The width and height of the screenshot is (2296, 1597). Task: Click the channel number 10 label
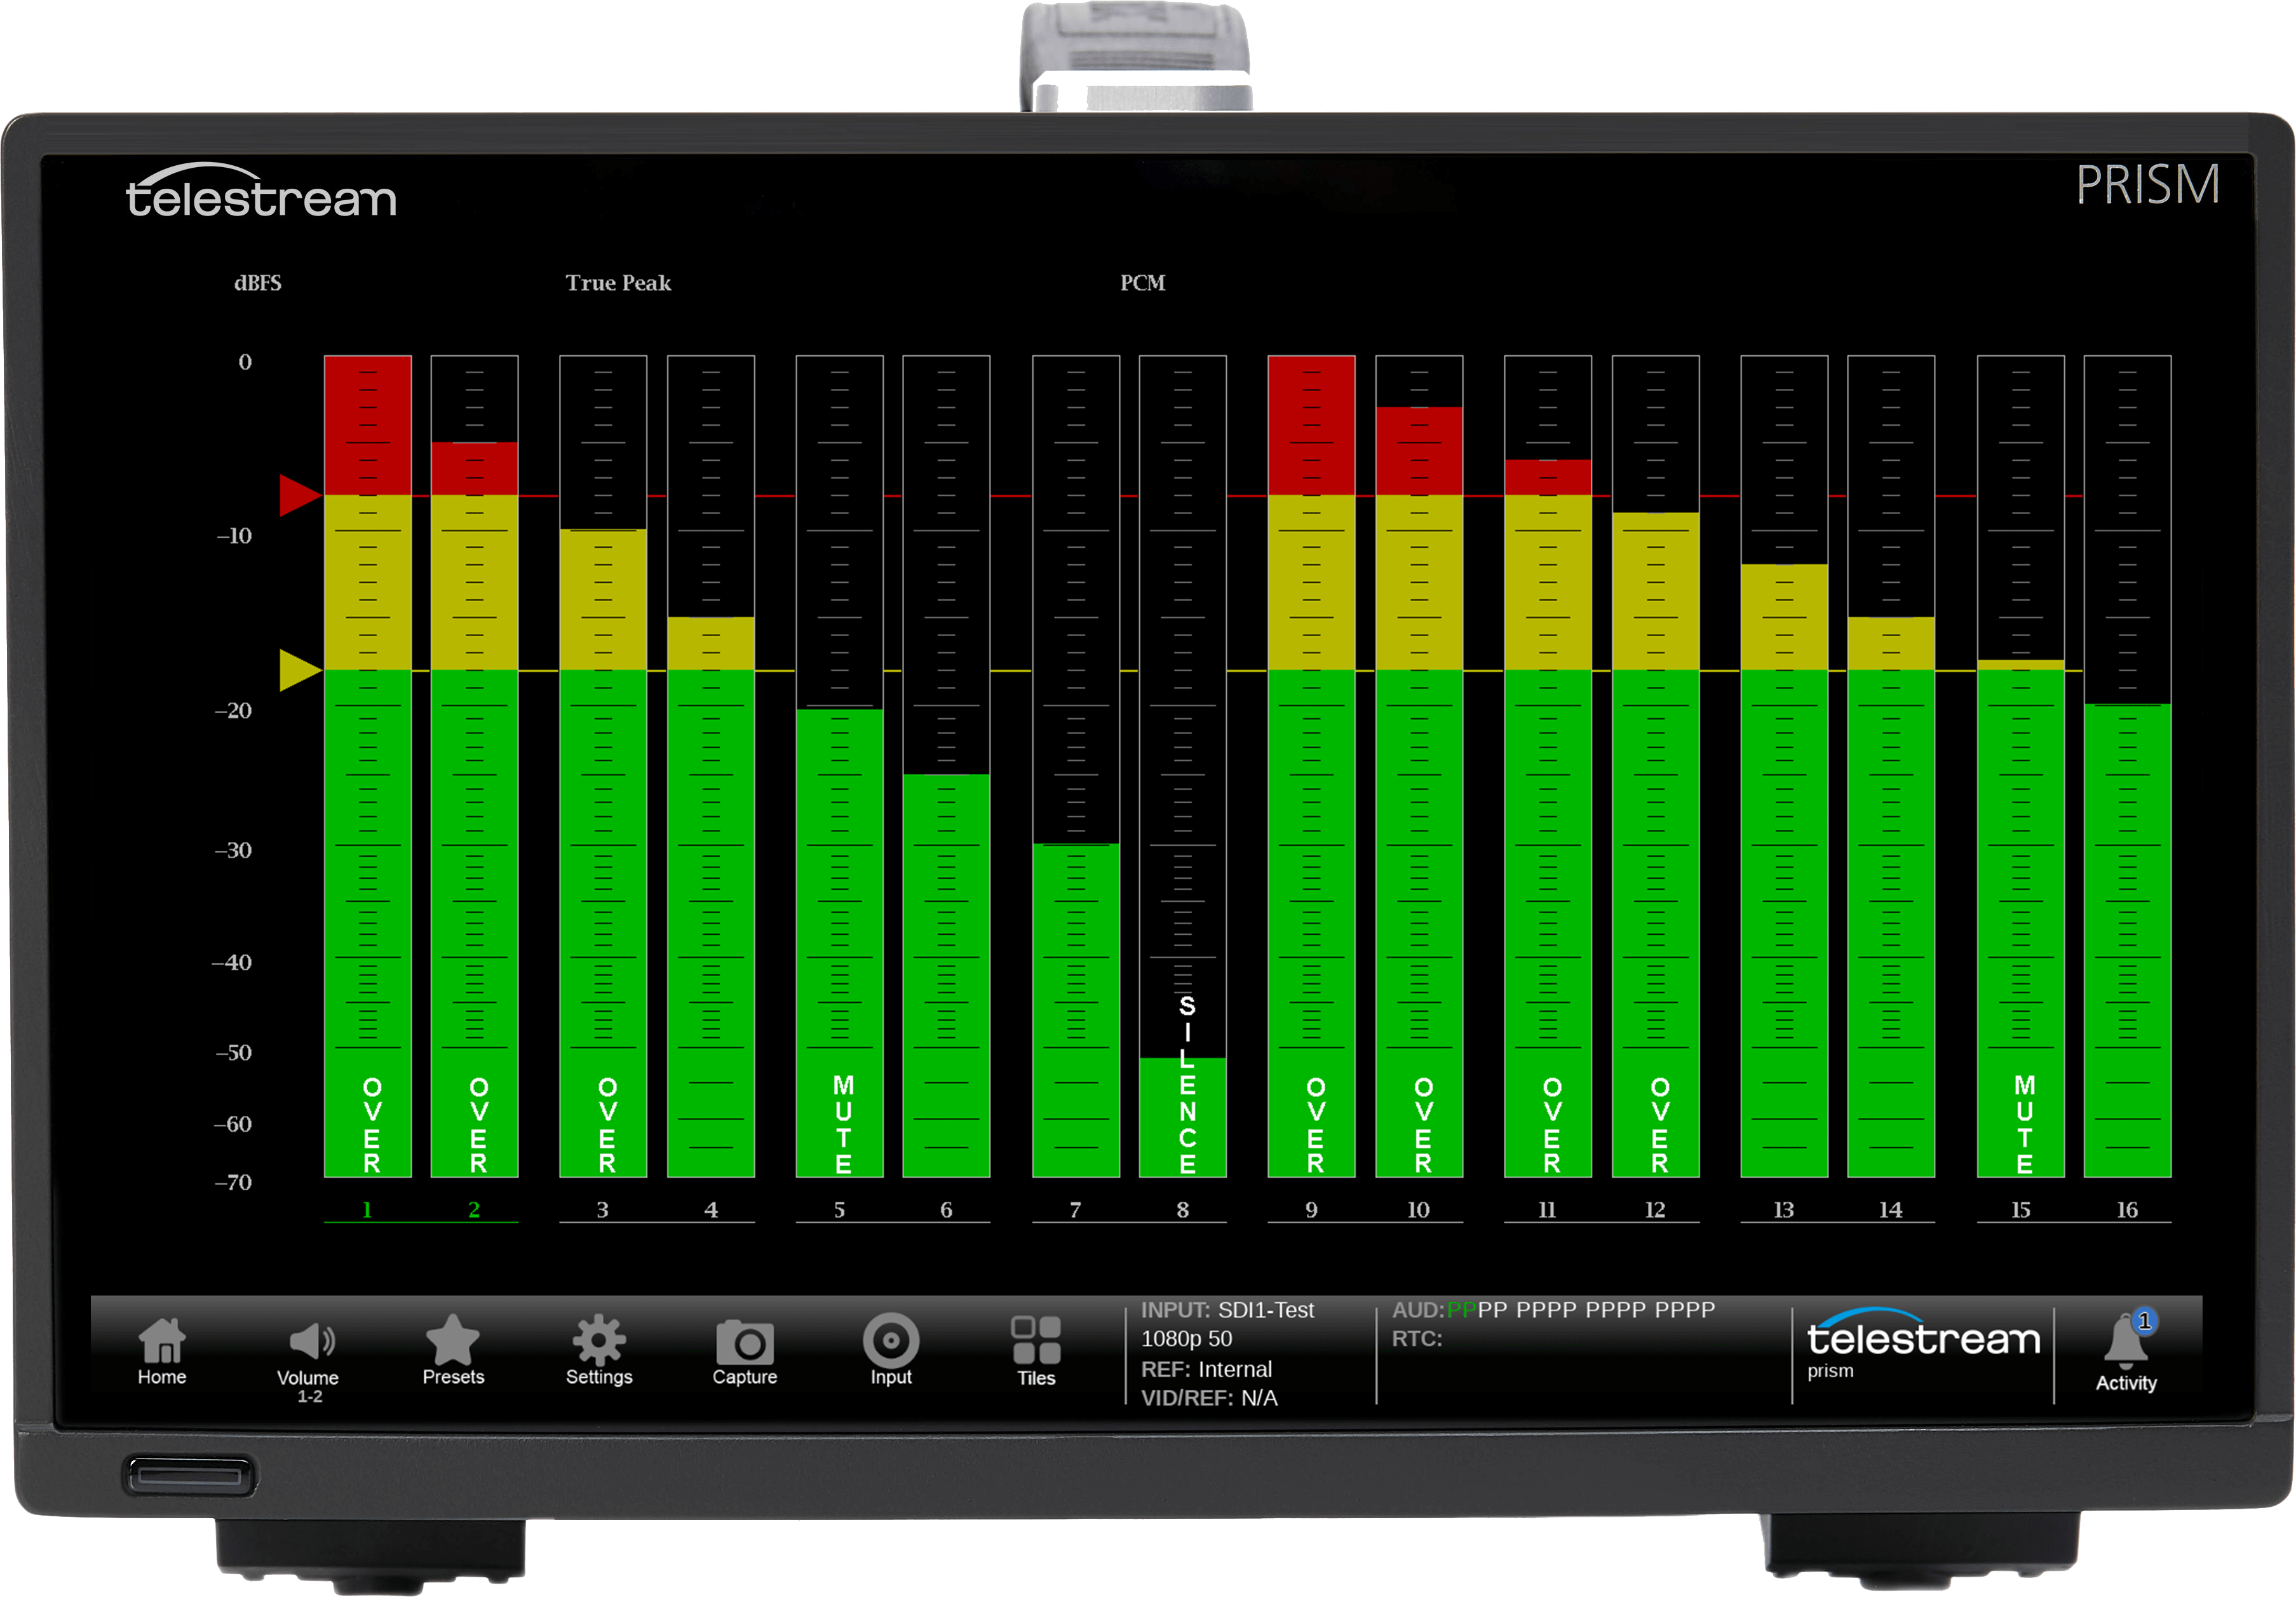click(1418, 1209)
